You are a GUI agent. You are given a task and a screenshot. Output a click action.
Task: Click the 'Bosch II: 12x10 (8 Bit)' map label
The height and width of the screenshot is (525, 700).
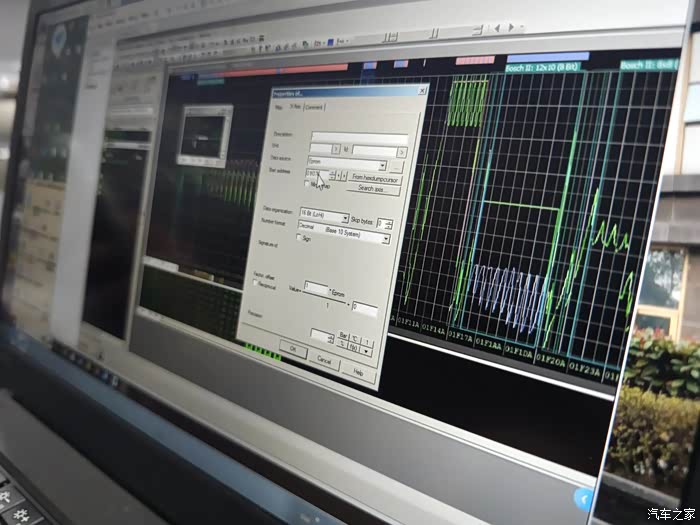click(542, 68)
